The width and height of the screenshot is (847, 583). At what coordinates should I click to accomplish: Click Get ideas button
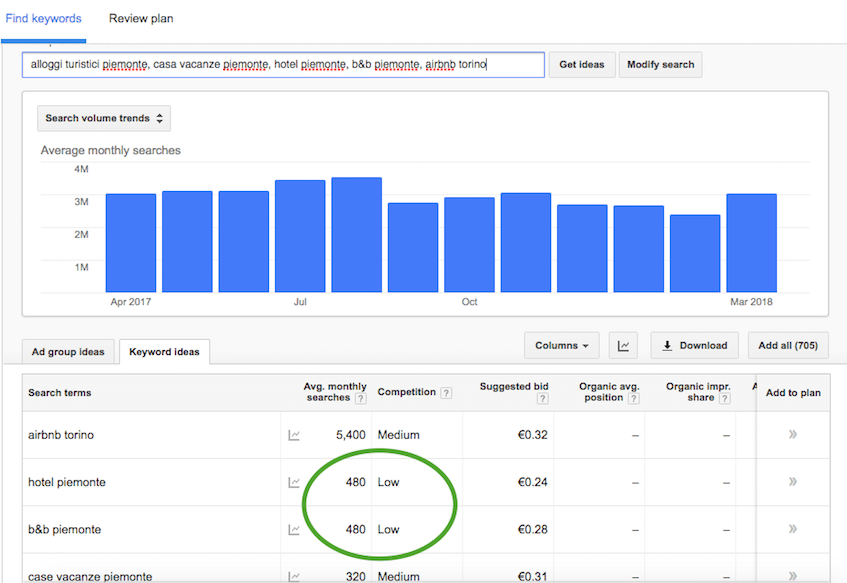(x=582, y=65)
